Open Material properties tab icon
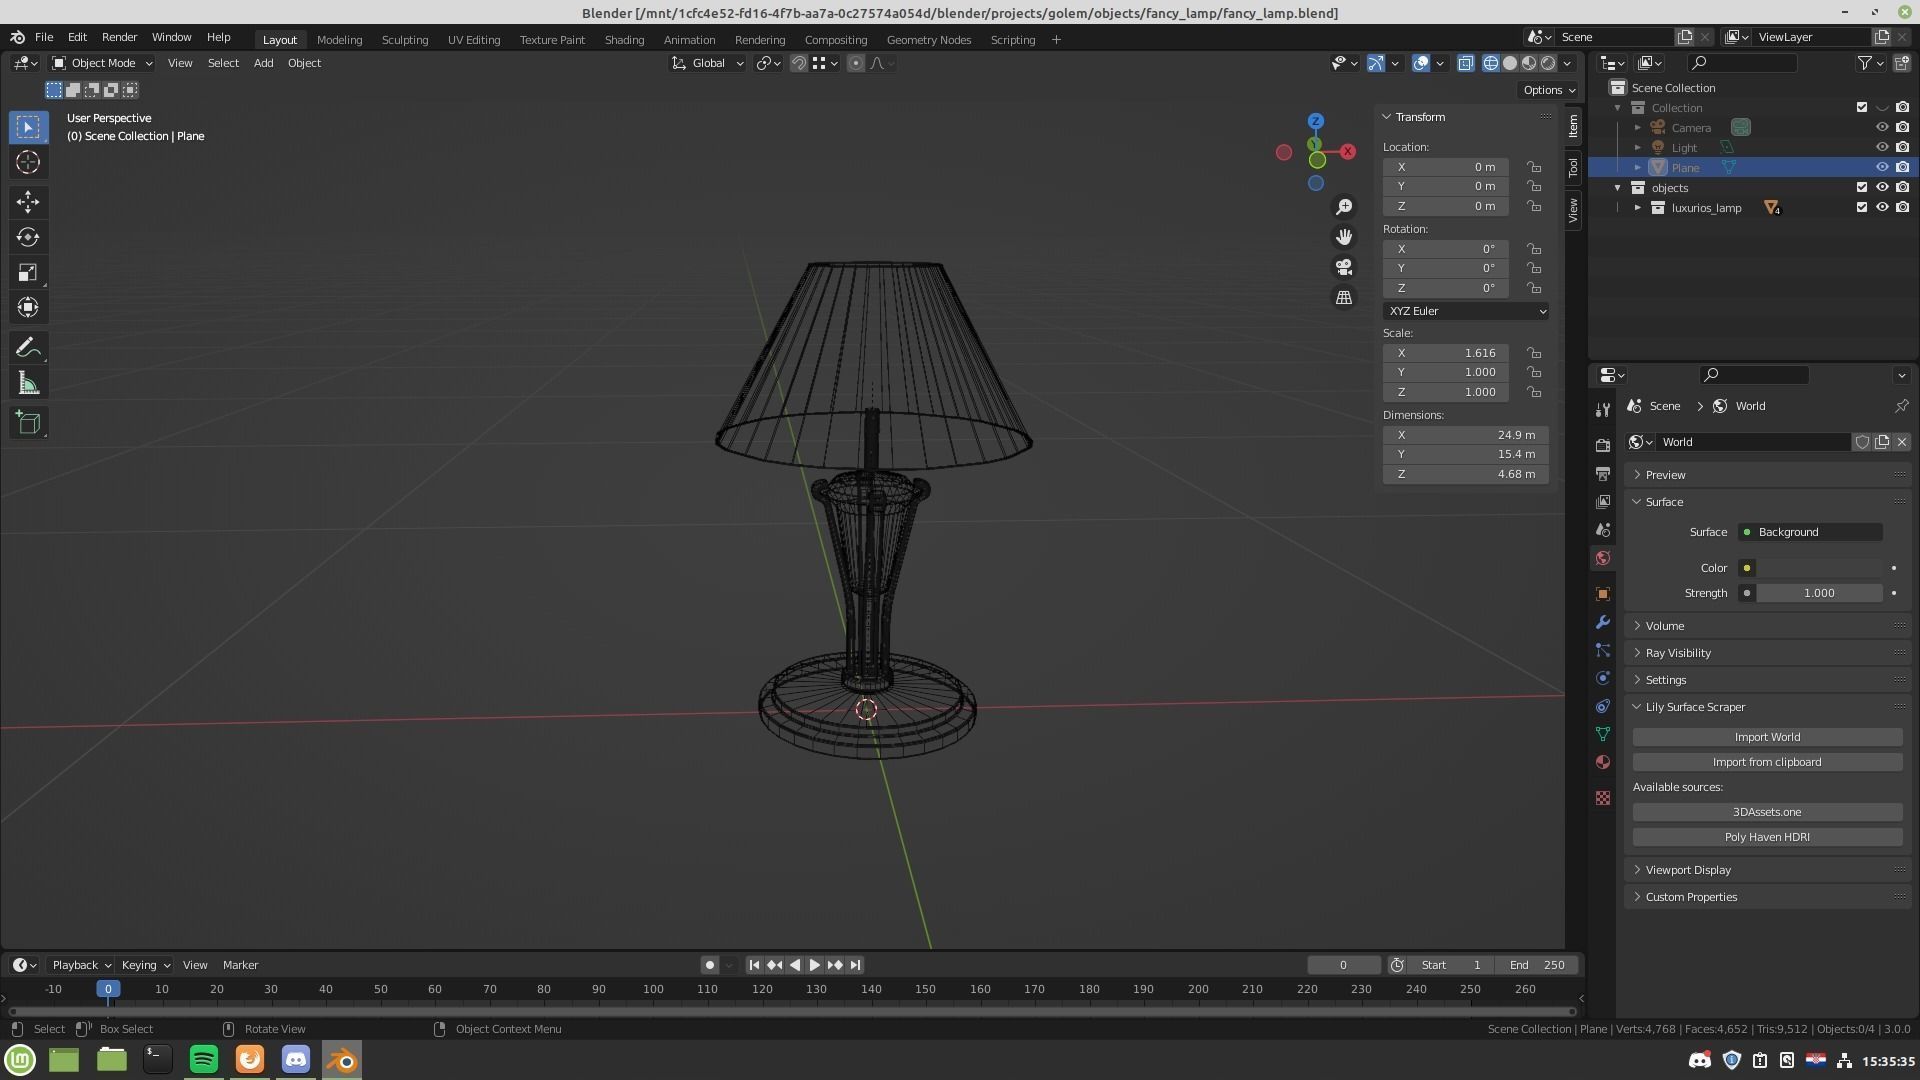Viewport: 1920px width, 1080px height. point(1603,762)
